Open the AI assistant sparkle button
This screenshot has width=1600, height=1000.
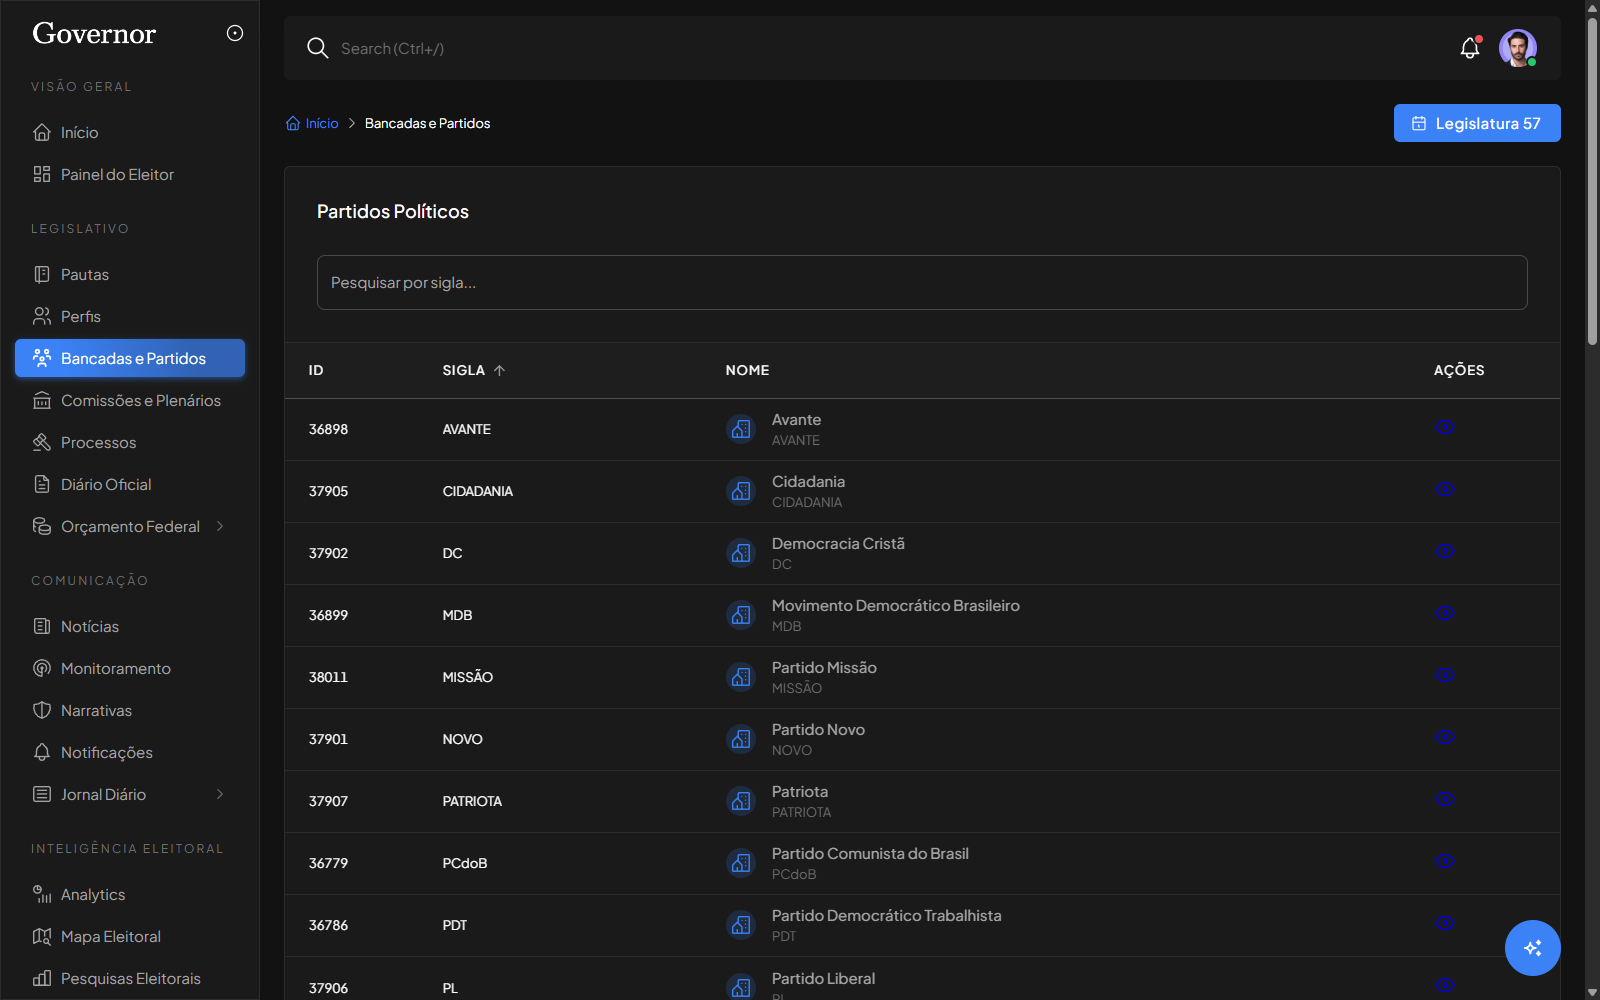click(1532, 948)
